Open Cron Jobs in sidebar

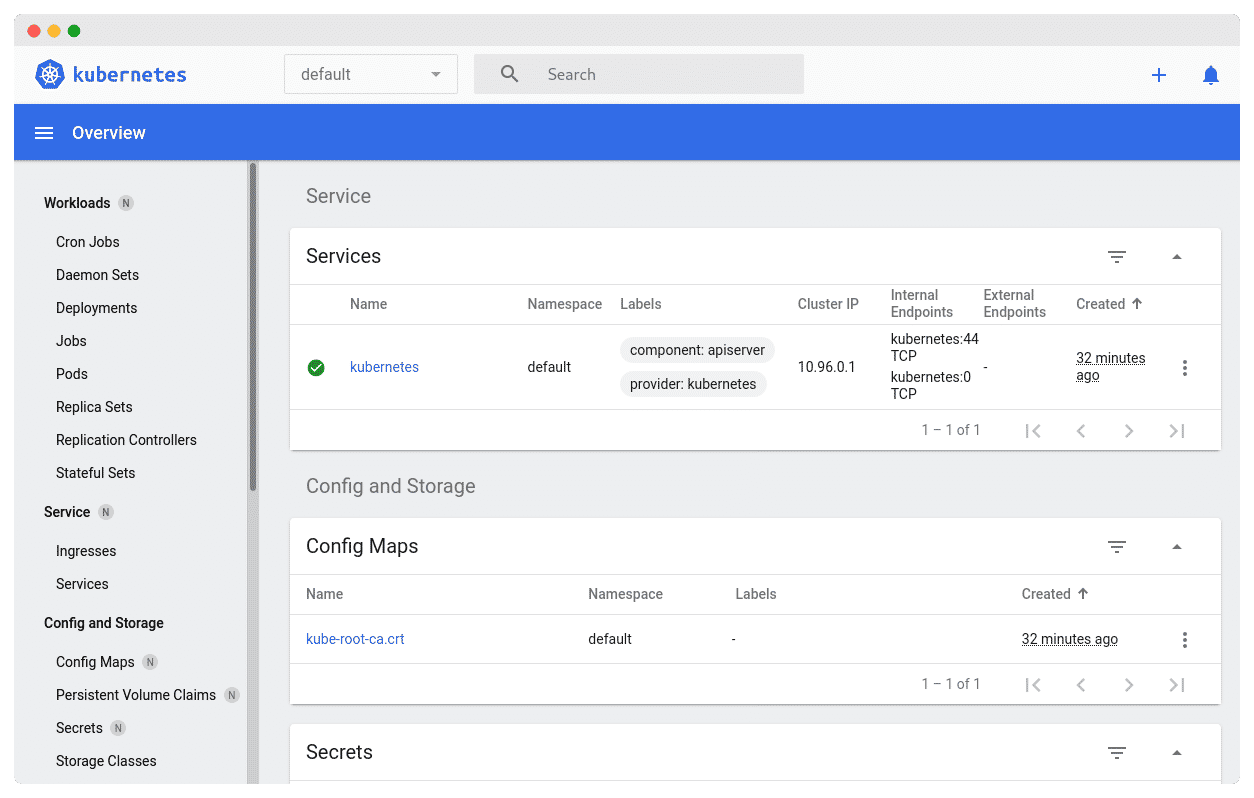88,242
